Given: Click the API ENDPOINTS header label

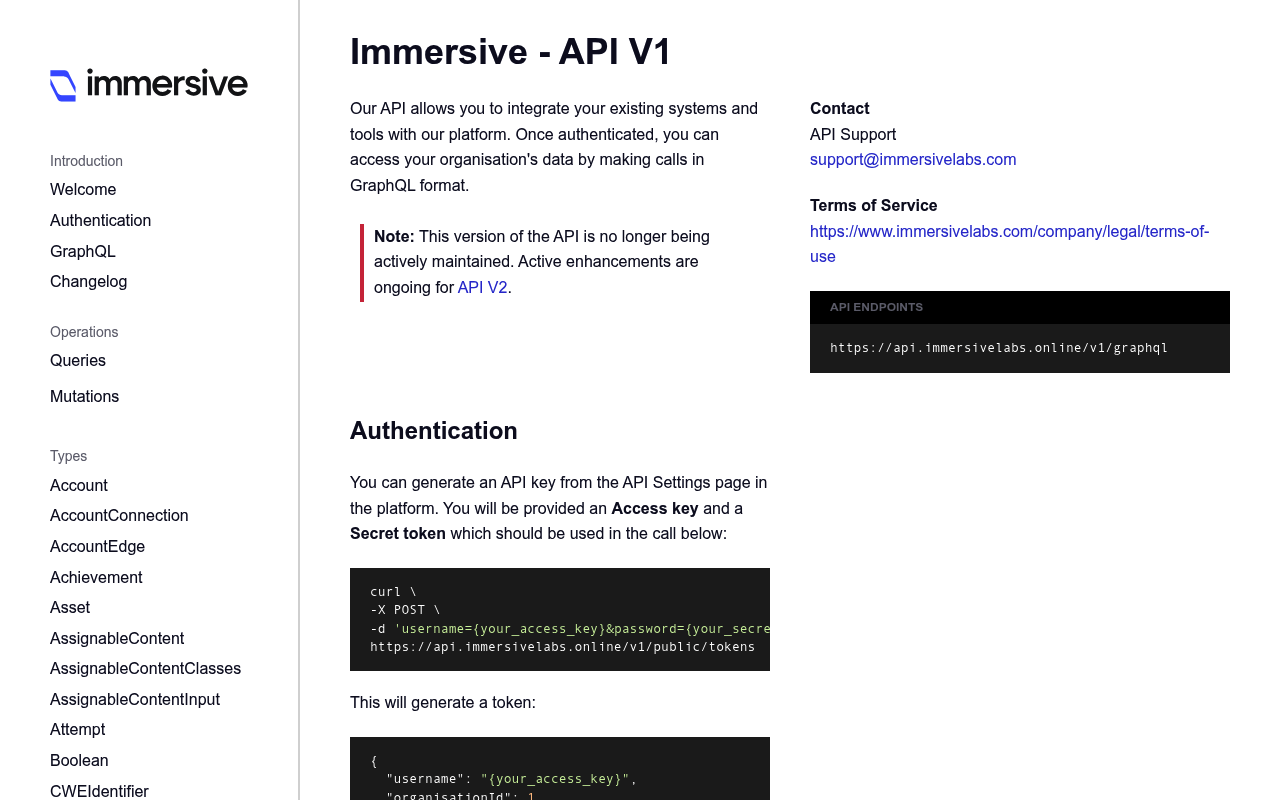Looking at the screenshot, I should [876, 307].
